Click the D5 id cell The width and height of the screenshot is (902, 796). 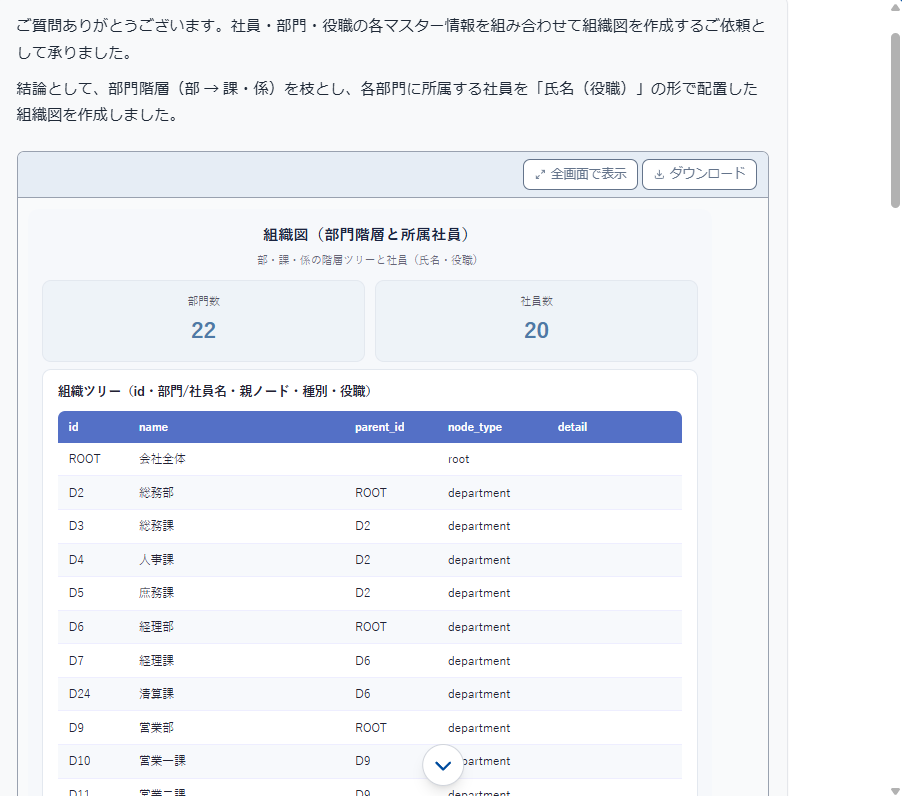coord(76,593)
